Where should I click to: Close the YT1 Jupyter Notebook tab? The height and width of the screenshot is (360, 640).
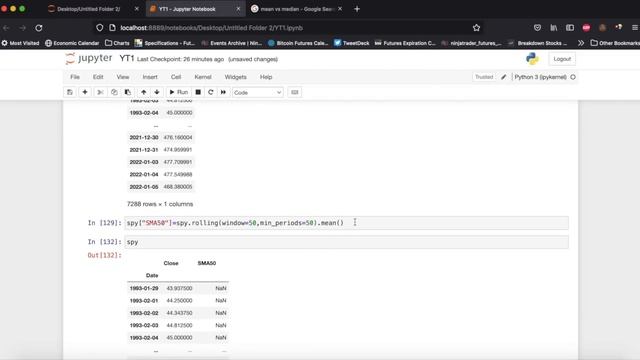pos(238,9)
